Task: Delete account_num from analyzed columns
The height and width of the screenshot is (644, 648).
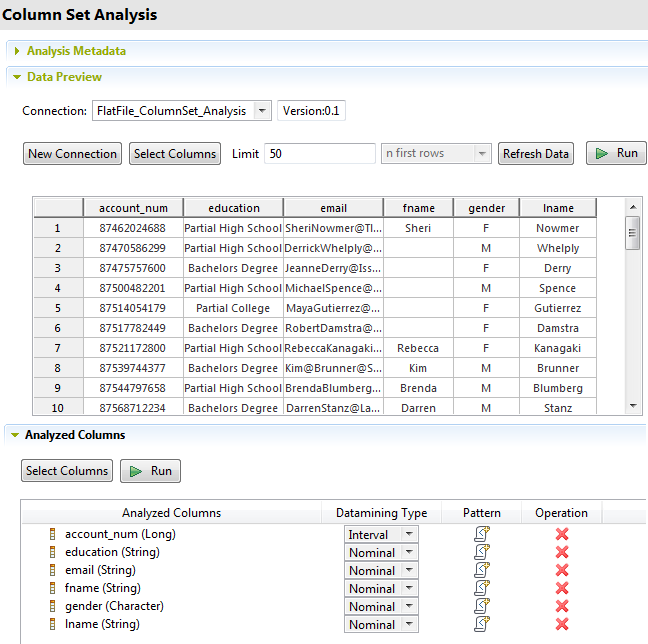Action: point(562,534)
